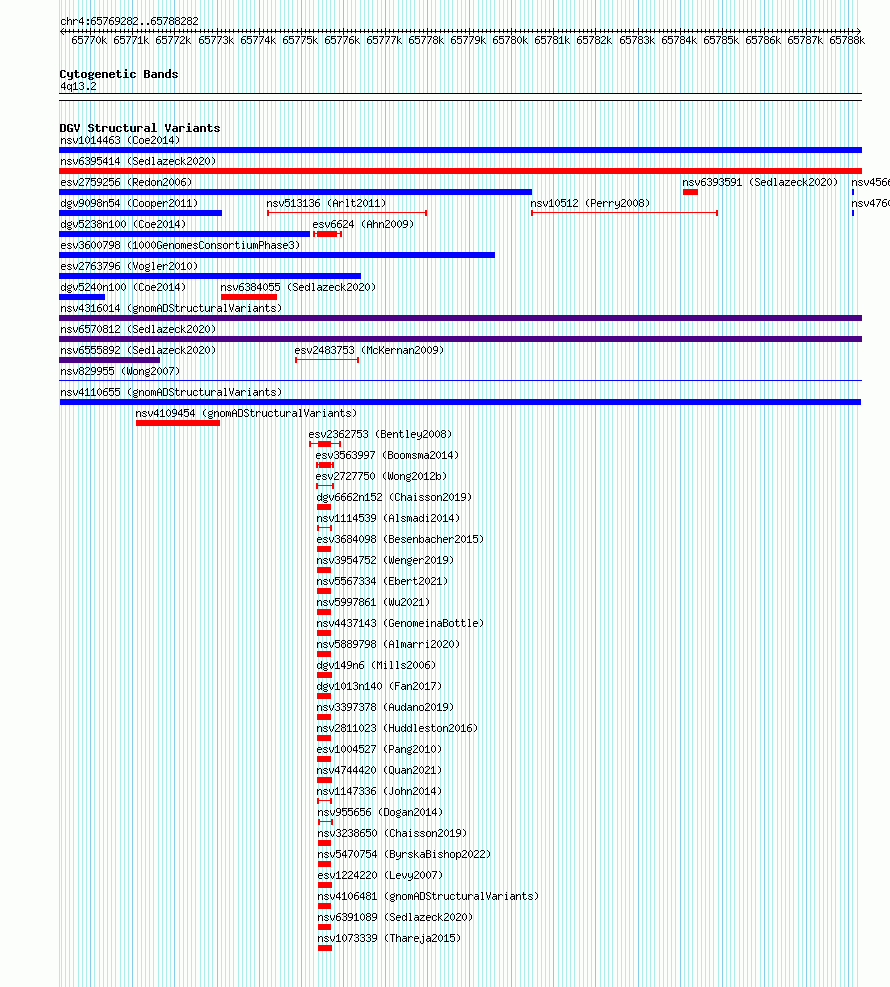Click esv2763796 (Vogler2010) label
The width and height of the screenshot is (890, 987).
click(129, 266)
